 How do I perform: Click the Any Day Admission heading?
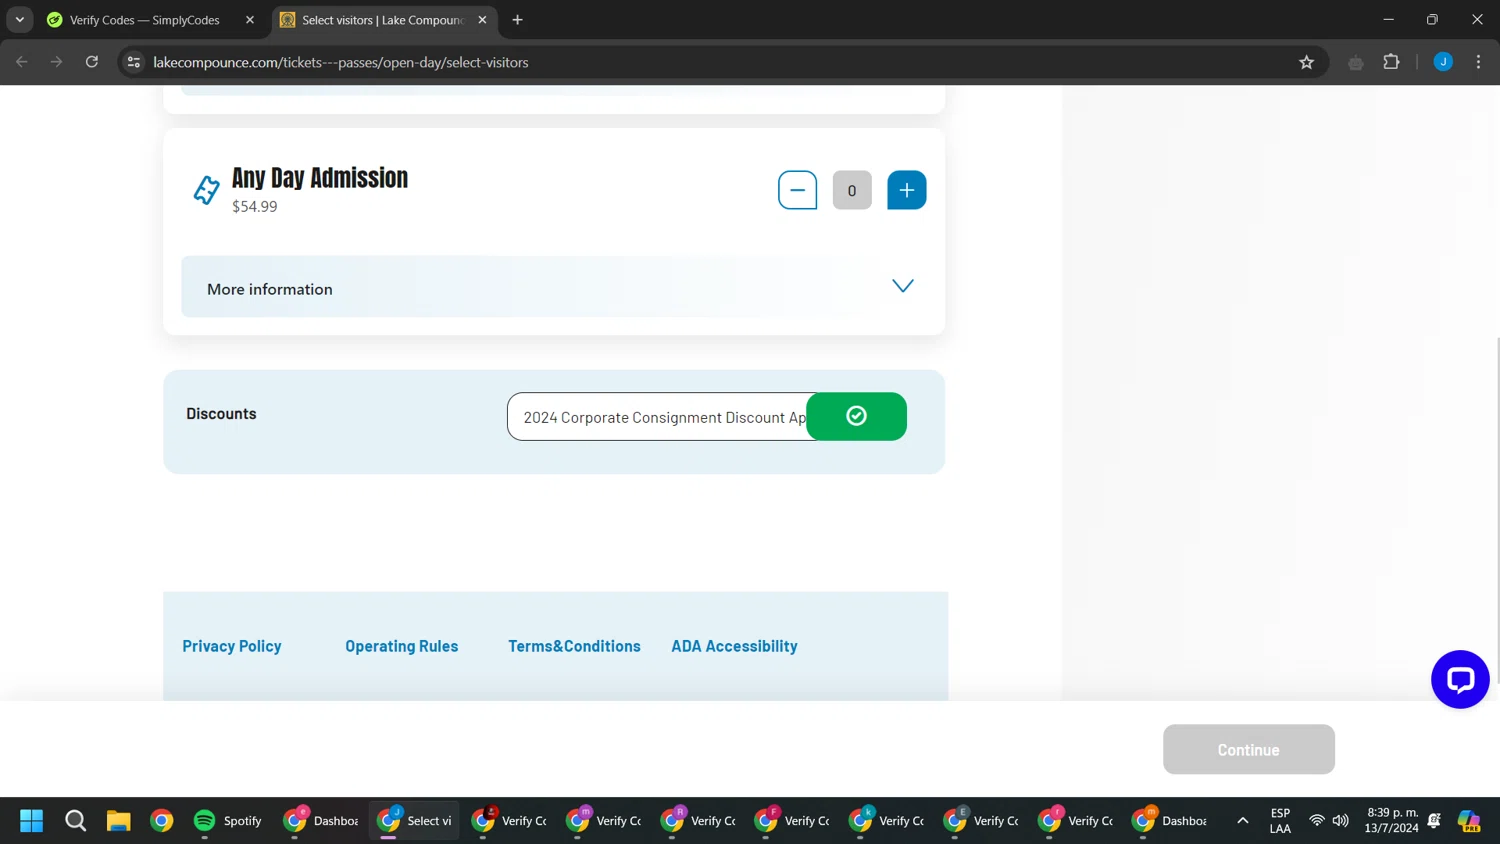coord(320,178)
